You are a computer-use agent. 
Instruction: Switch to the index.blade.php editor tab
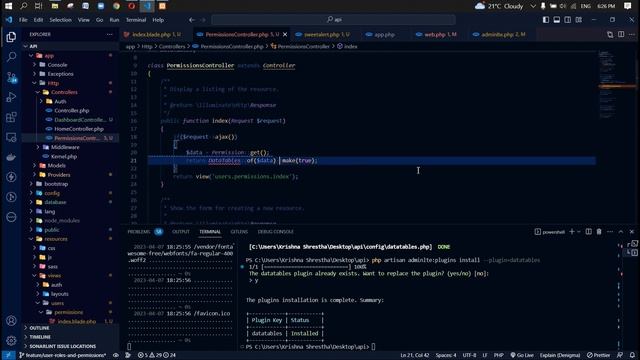tap(156, 35)
